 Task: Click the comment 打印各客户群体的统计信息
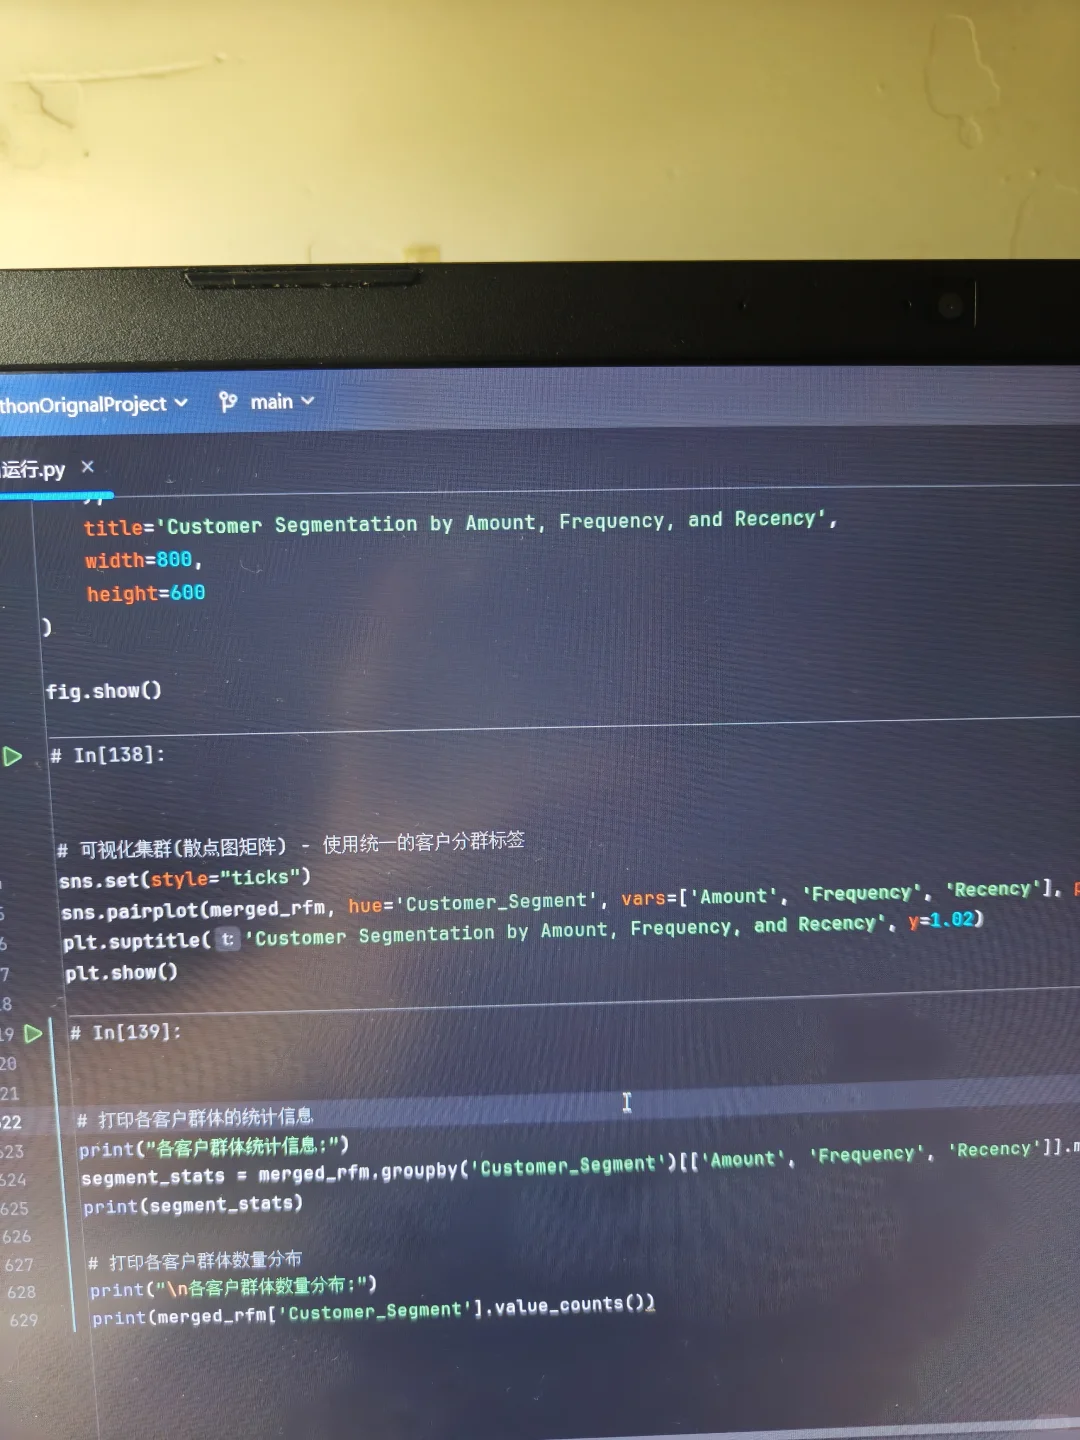click(x=195, y=1118)
